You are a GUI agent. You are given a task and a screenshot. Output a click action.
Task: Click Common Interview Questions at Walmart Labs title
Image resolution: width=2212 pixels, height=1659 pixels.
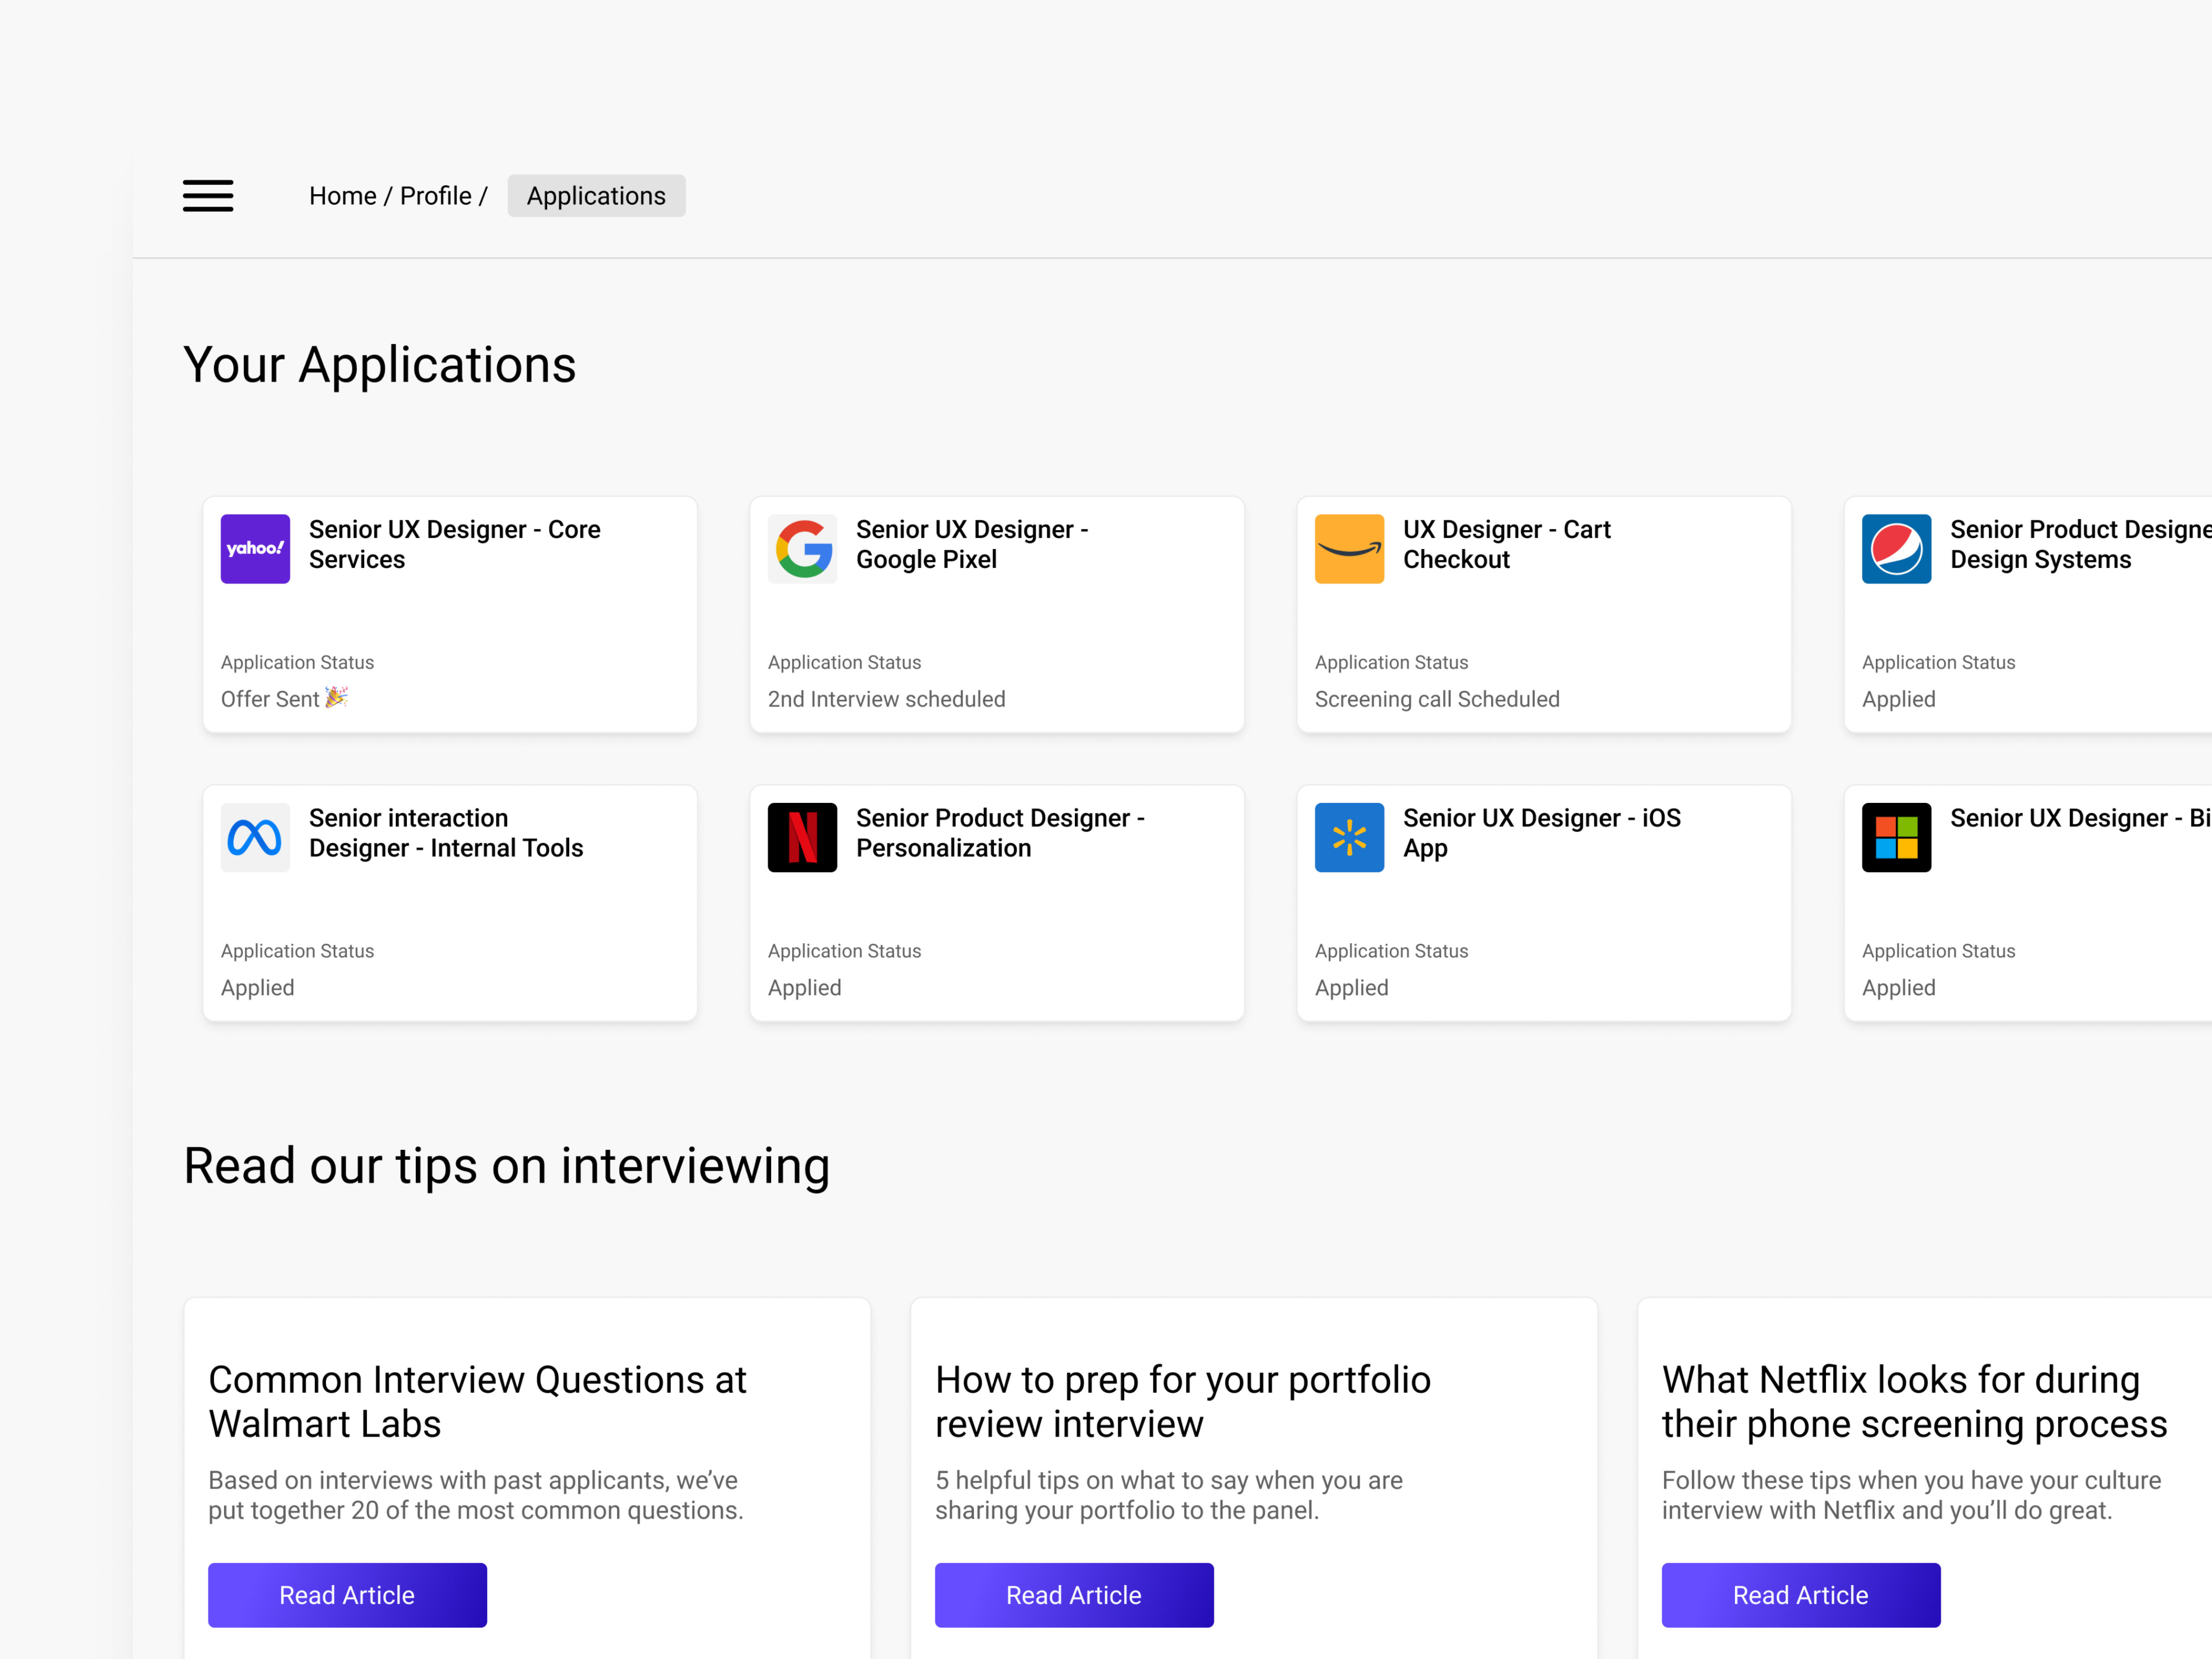pyautogui.click(x=477, y=1402)
